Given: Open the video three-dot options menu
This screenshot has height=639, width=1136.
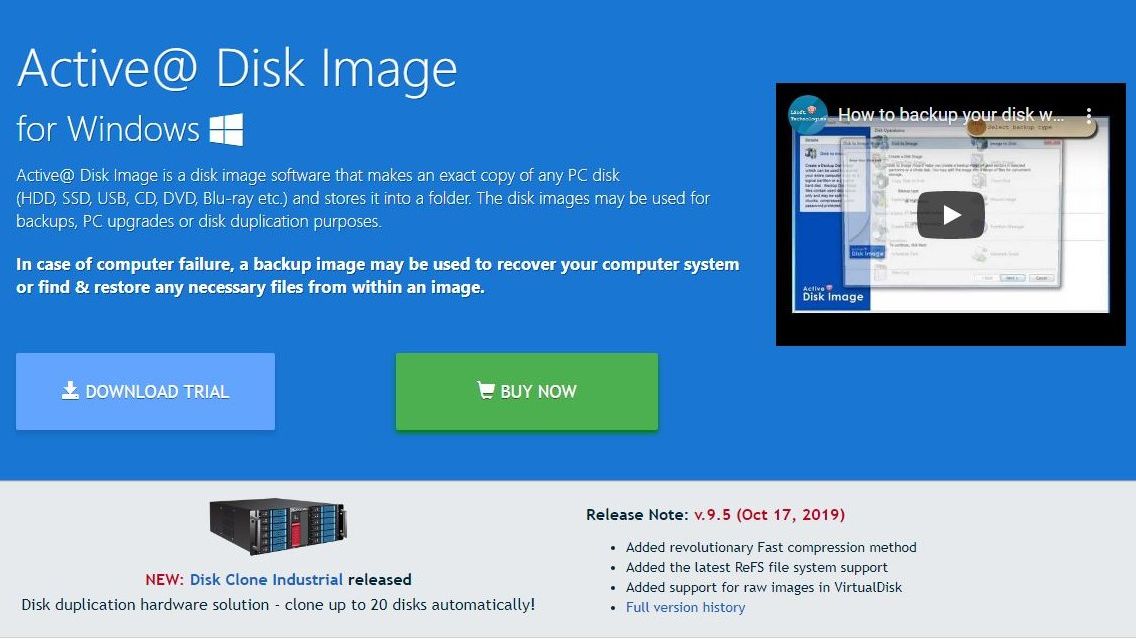Looking at the screenshot, I should pos(1088,114).
